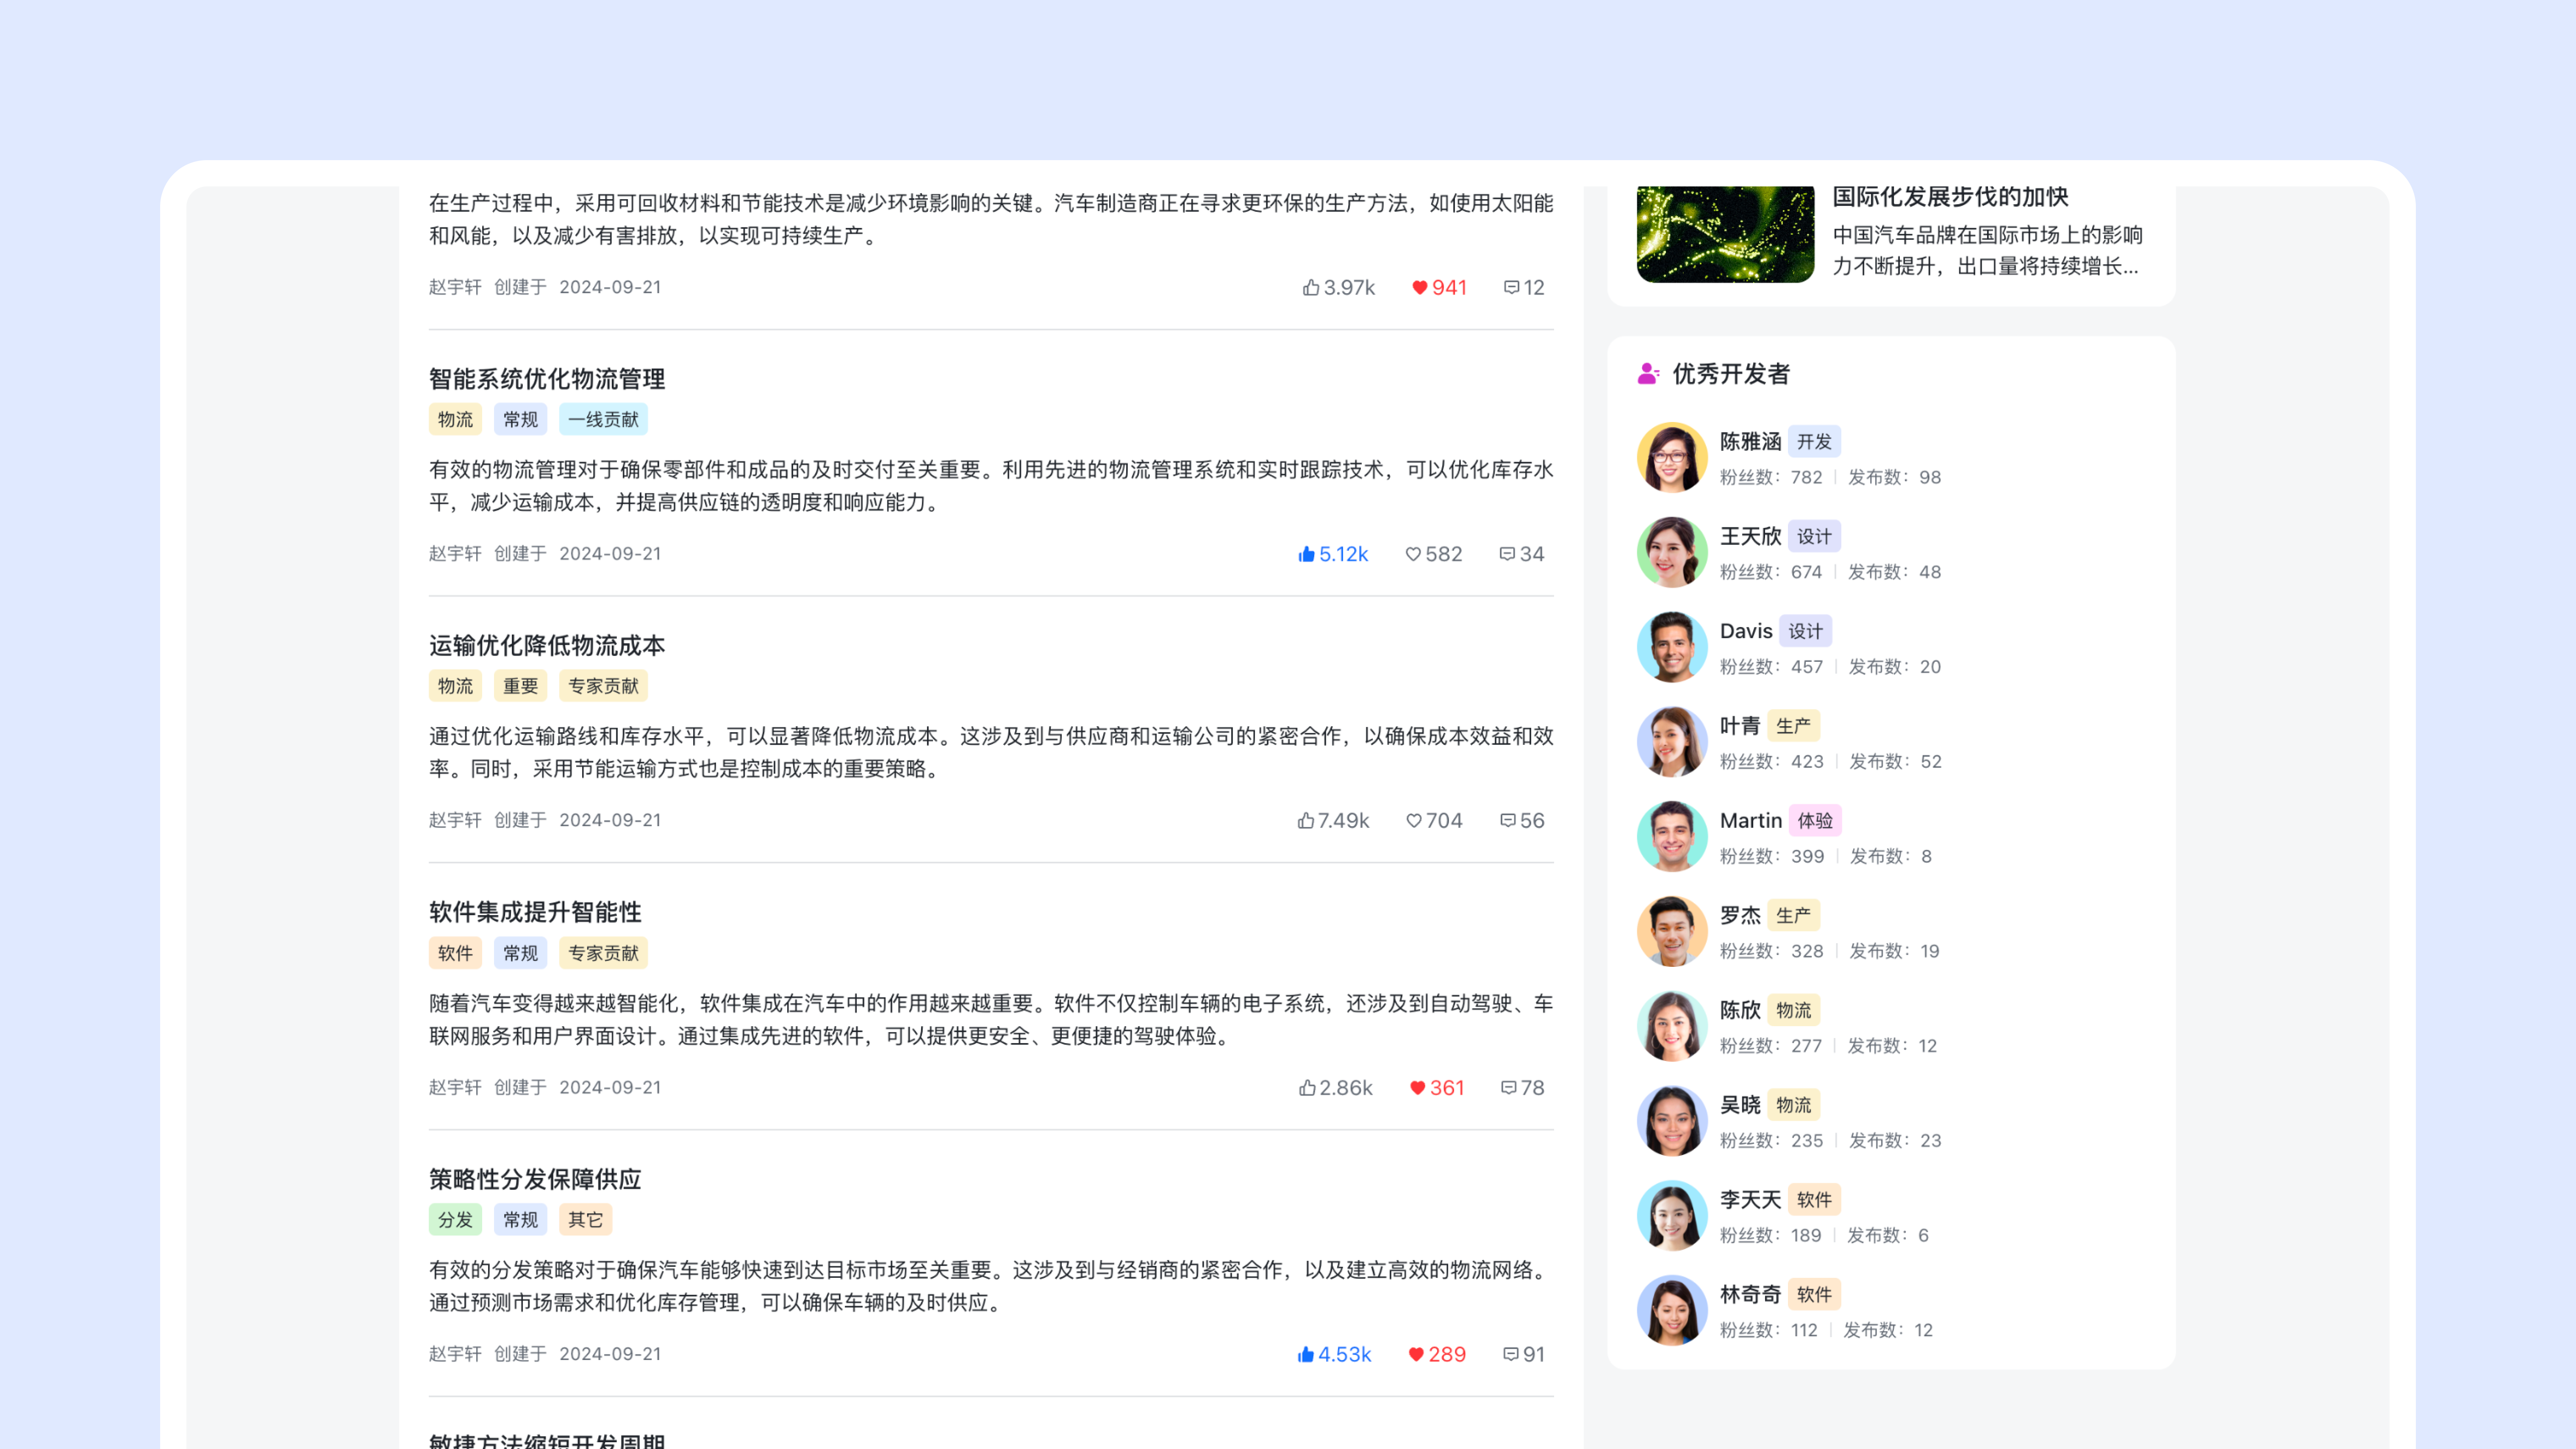2576x1449 pixels.
Task: Click the green particle news thumbnail
Action: (1725, 234)
